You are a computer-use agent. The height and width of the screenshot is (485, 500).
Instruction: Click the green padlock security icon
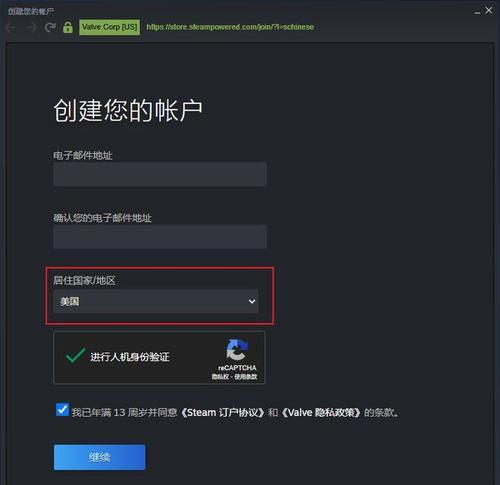(x=68, y=27)
